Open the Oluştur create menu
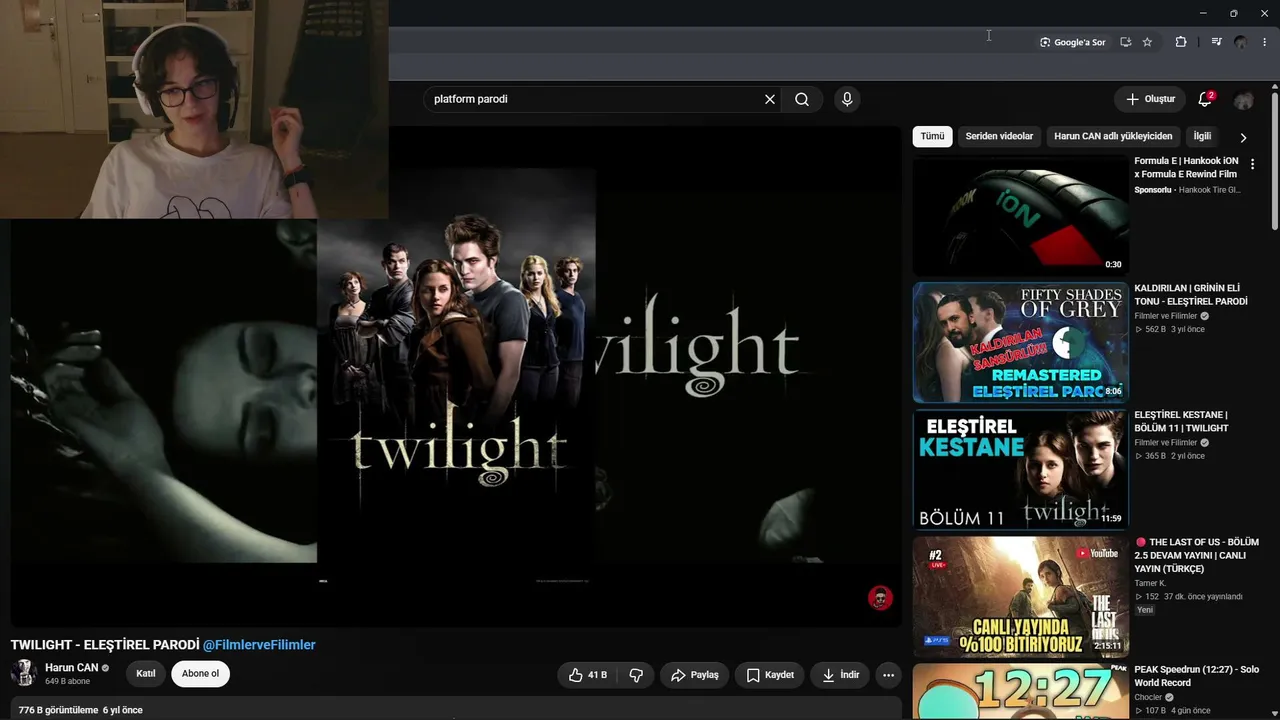 click(x=1150, y=99)
